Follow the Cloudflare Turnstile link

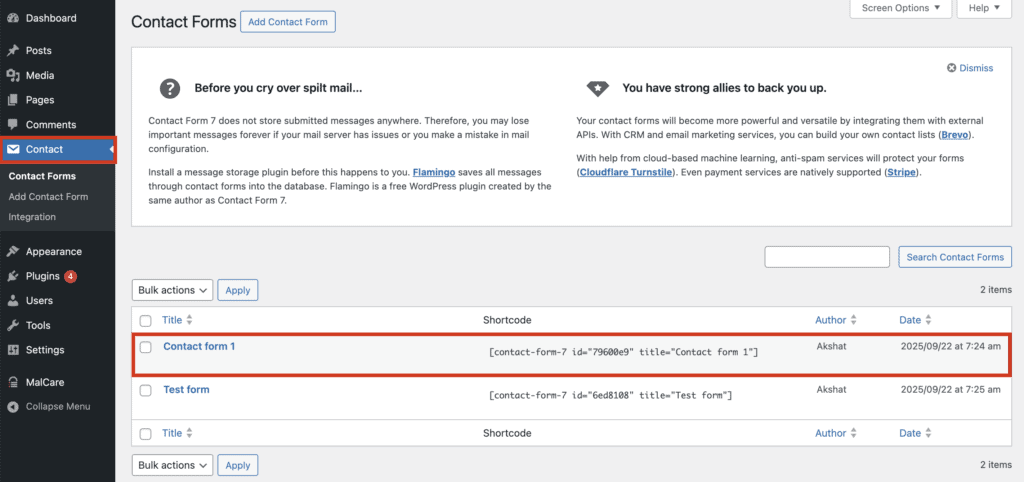(625, 173)
